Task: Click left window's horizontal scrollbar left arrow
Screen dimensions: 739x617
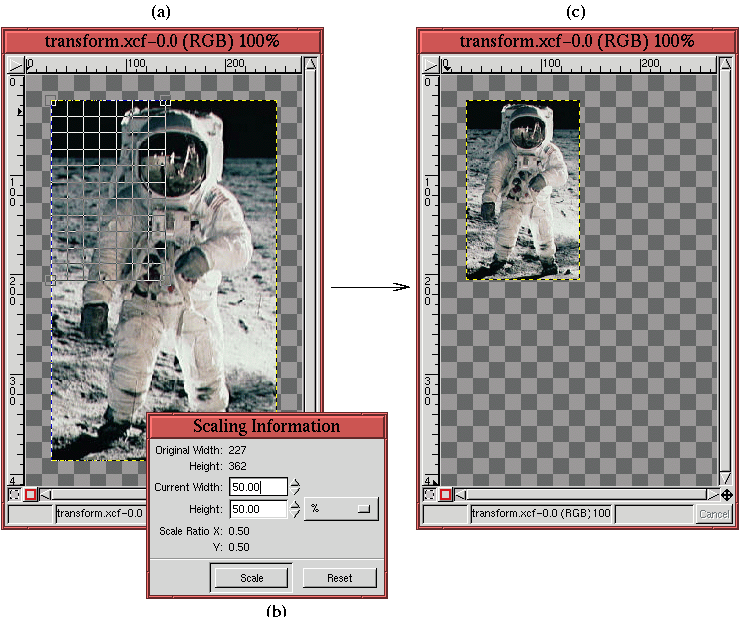Action: [x=46, y=494]
